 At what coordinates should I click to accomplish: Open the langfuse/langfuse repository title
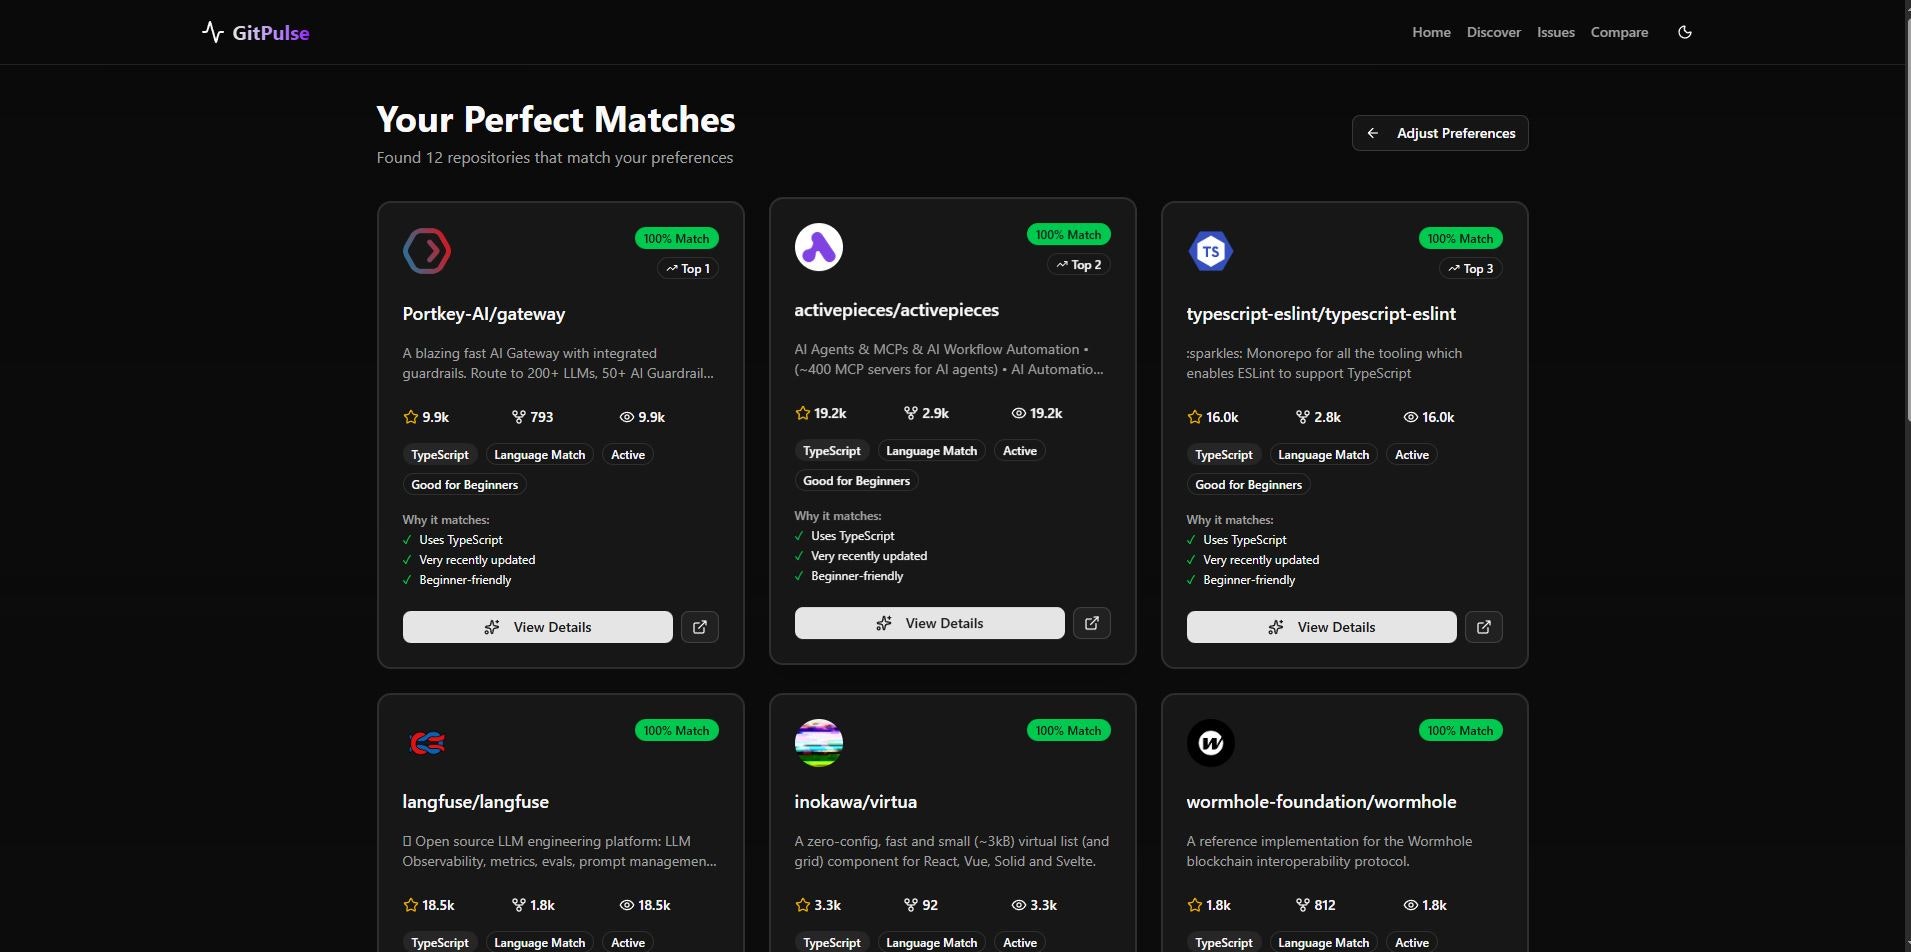tap(475, 801)
